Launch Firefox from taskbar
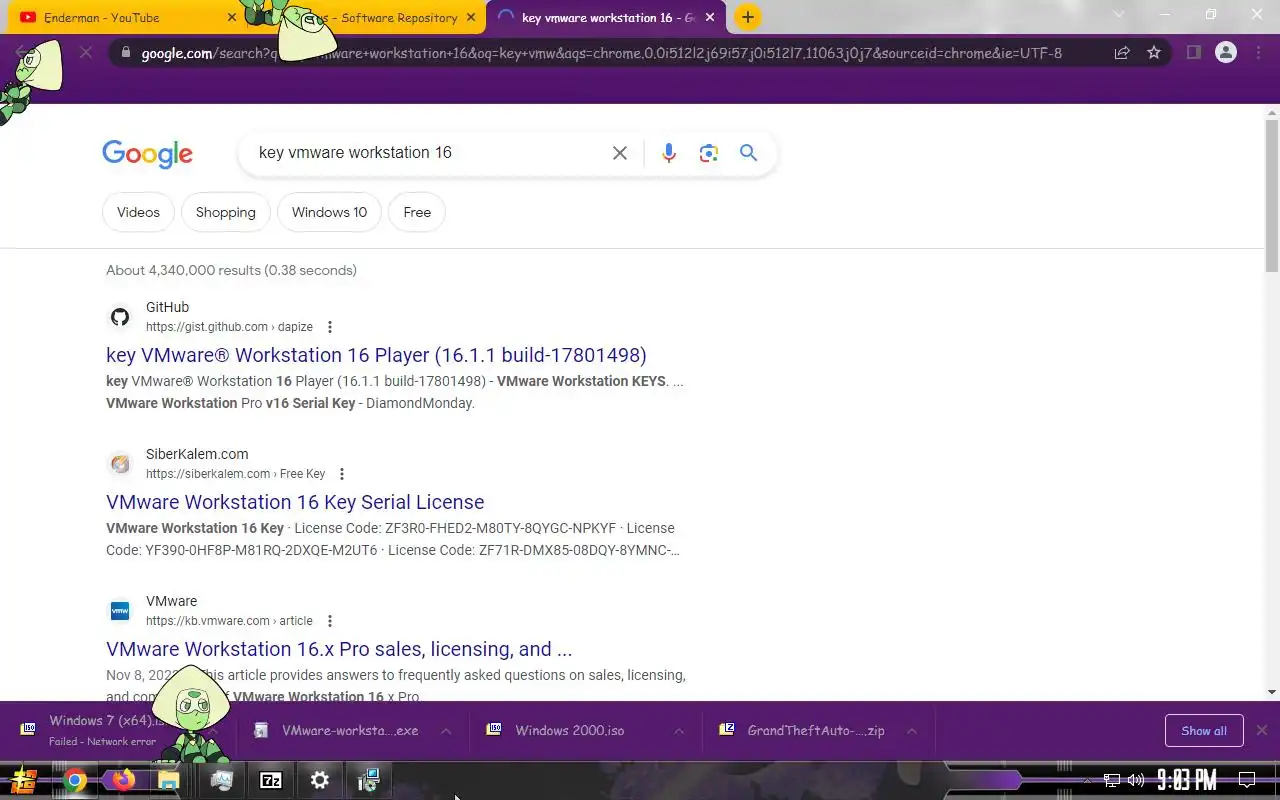 (123, 780)
